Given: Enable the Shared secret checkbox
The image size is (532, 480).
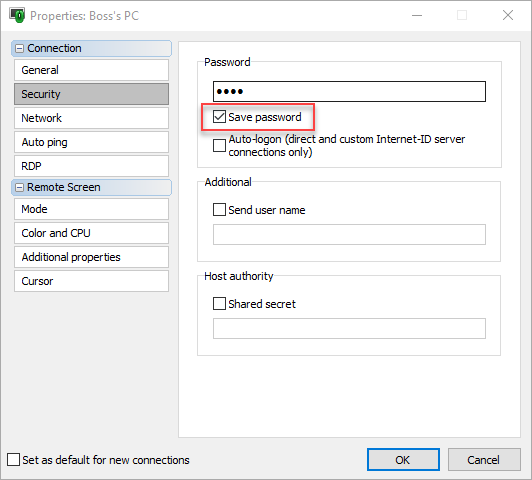Looking at the screenshot, I should tap(219, 304).
